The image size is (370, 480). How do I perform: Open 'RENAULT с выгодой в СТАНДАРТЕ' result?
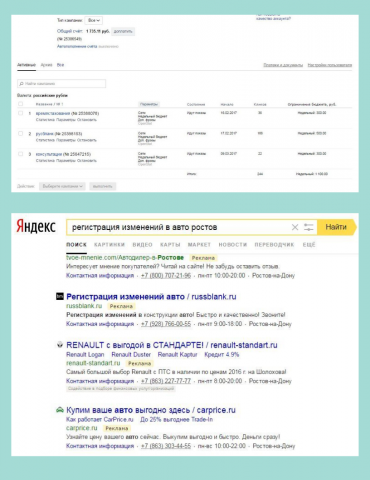tap(172, 345)
